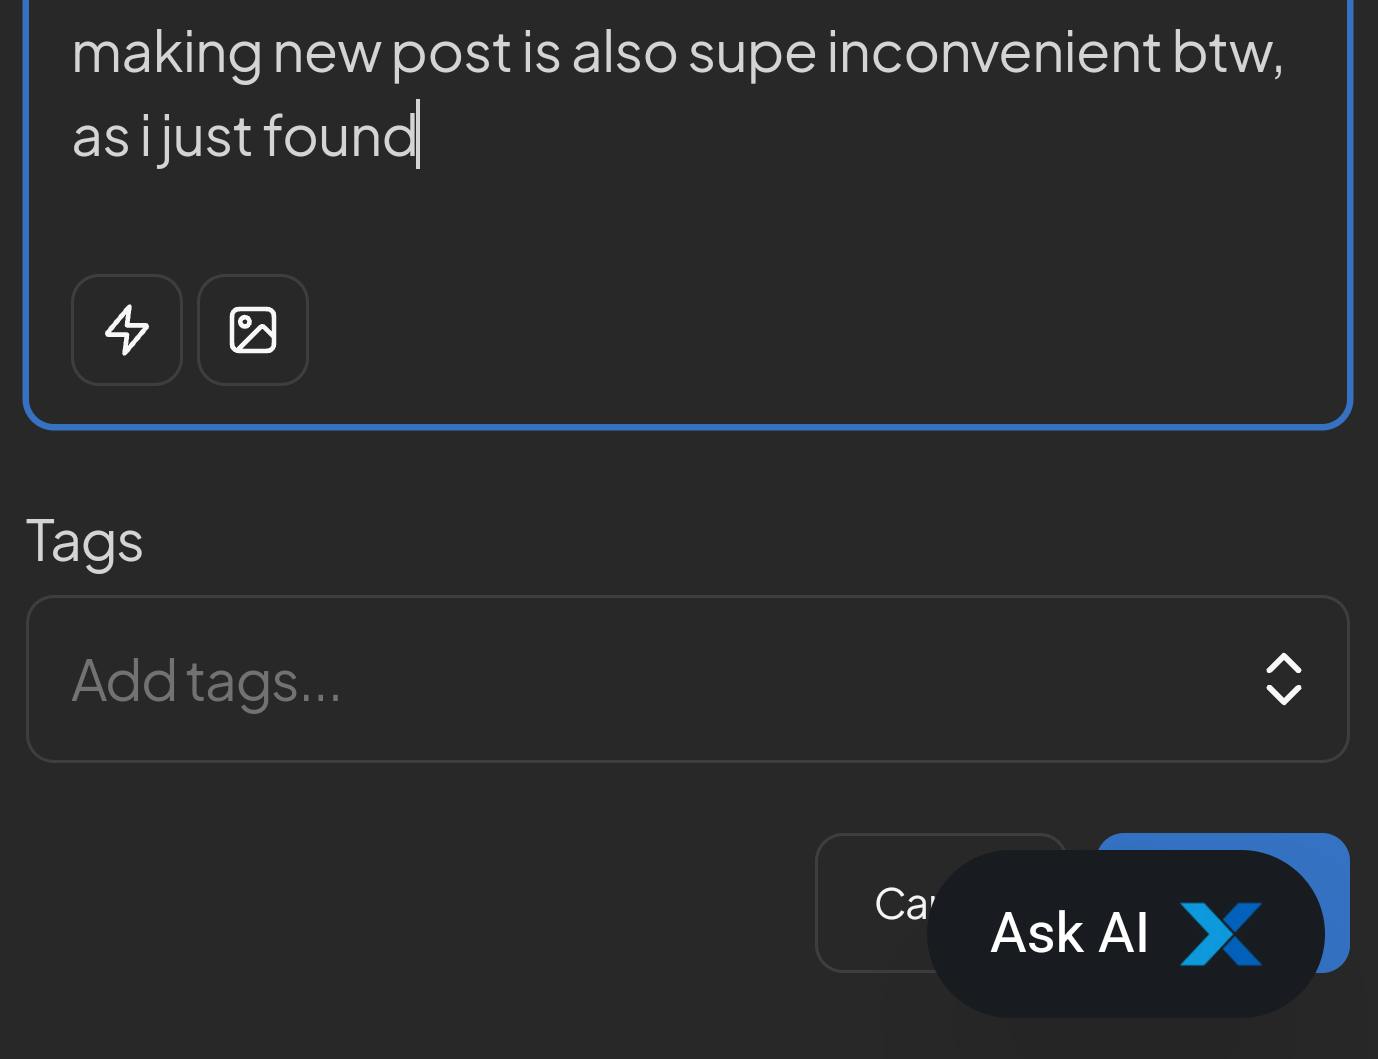Click the word "found" in the post
Image resolution: width=1378 pixels, height=1059 pixels.
coord(339,136)
